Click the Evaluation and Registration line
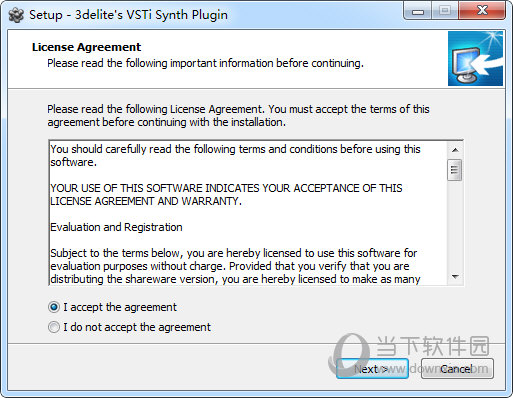 point(116,227)
